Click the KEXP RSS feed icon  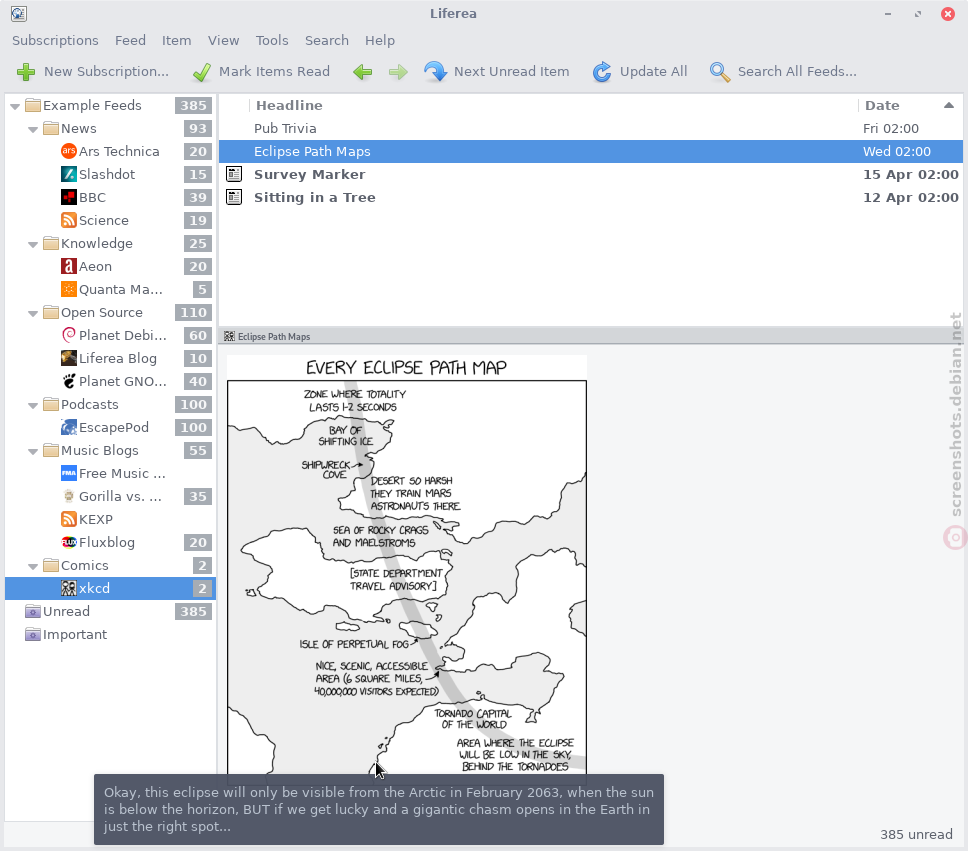[x=69, y=519]
